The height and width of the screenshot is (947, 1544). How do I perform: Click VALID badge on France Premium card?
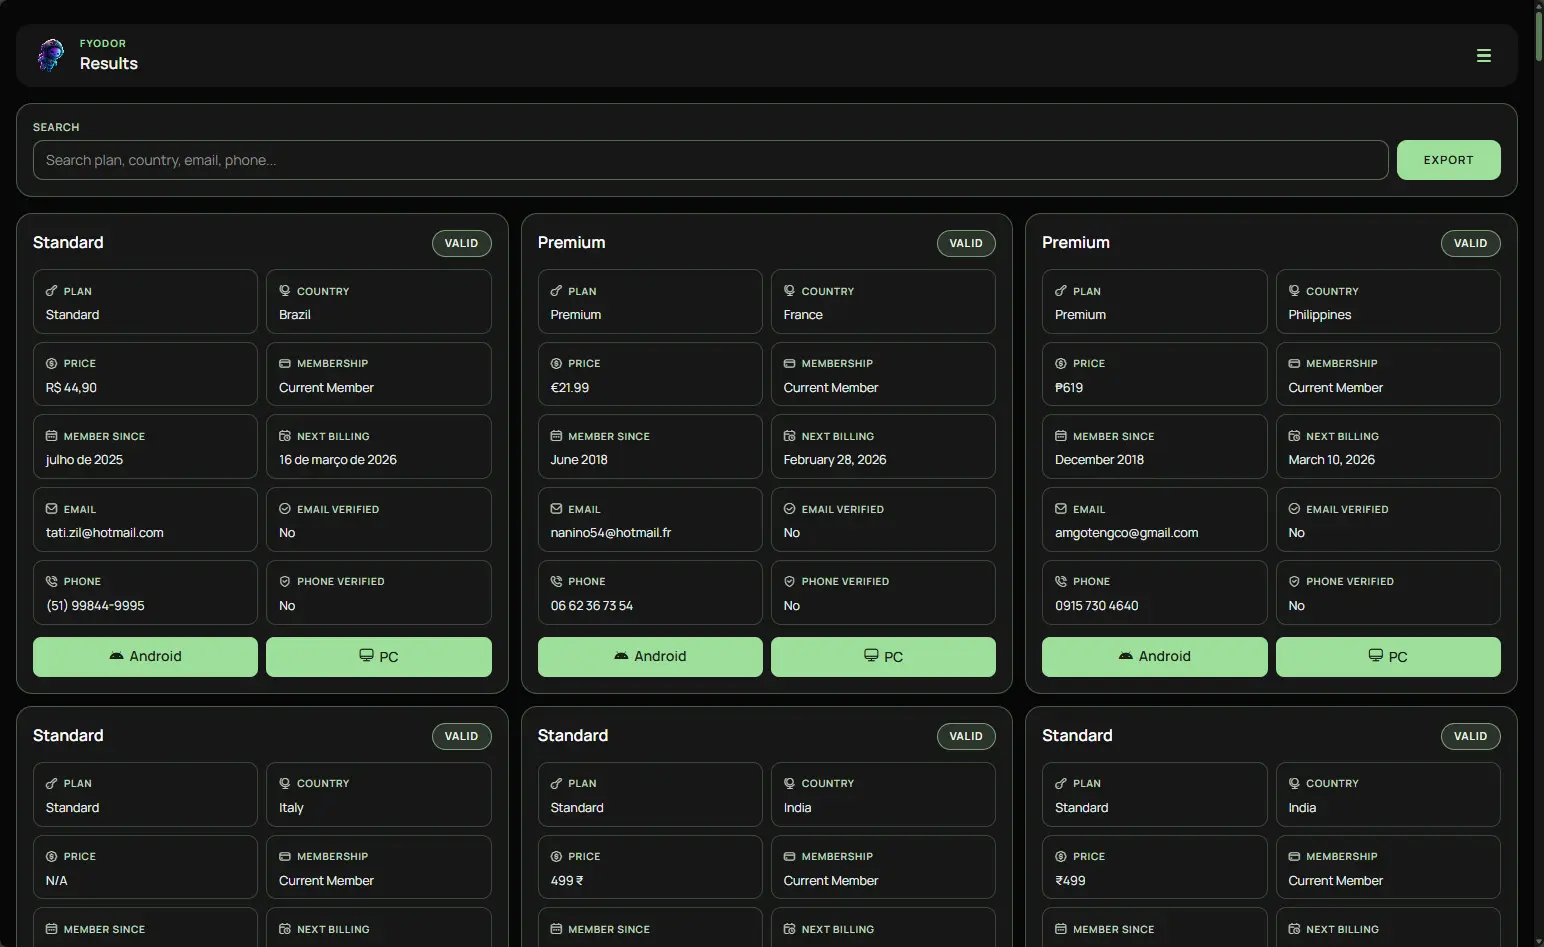point(966,243)
